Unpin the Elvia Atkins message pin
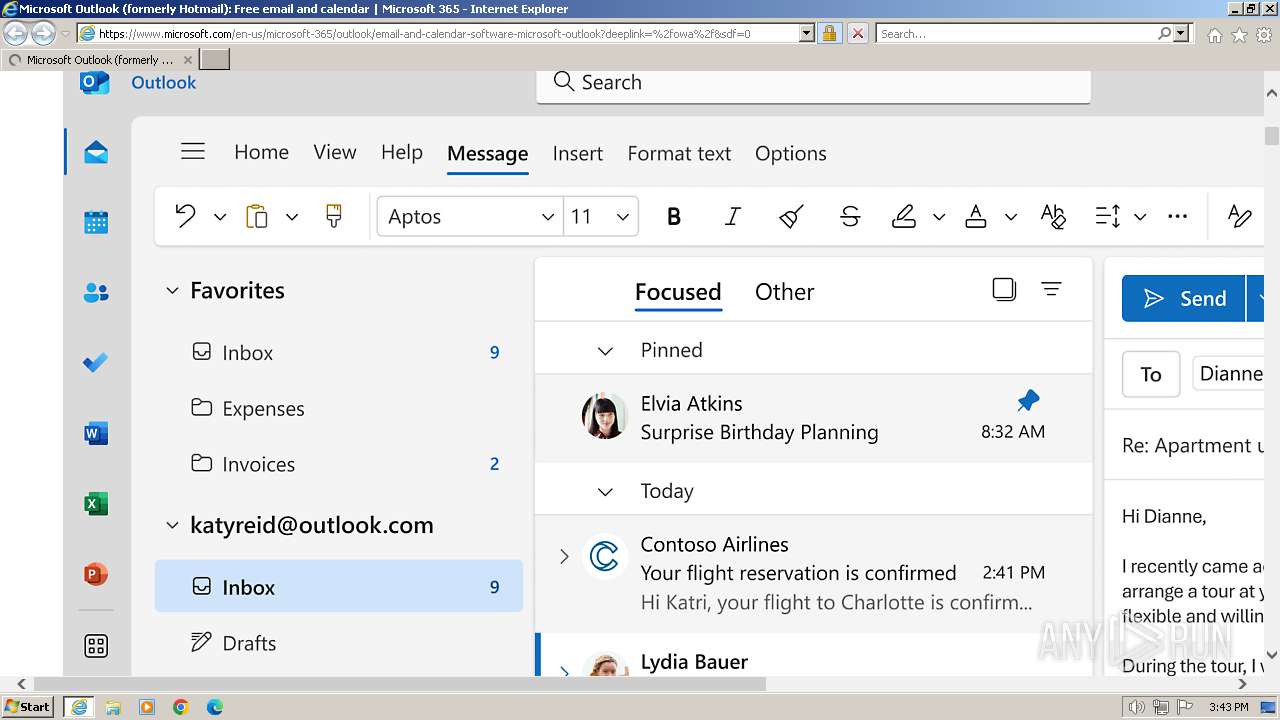Image resolution: width=1280 pixels, height=720 pixels. (1028, 402)
